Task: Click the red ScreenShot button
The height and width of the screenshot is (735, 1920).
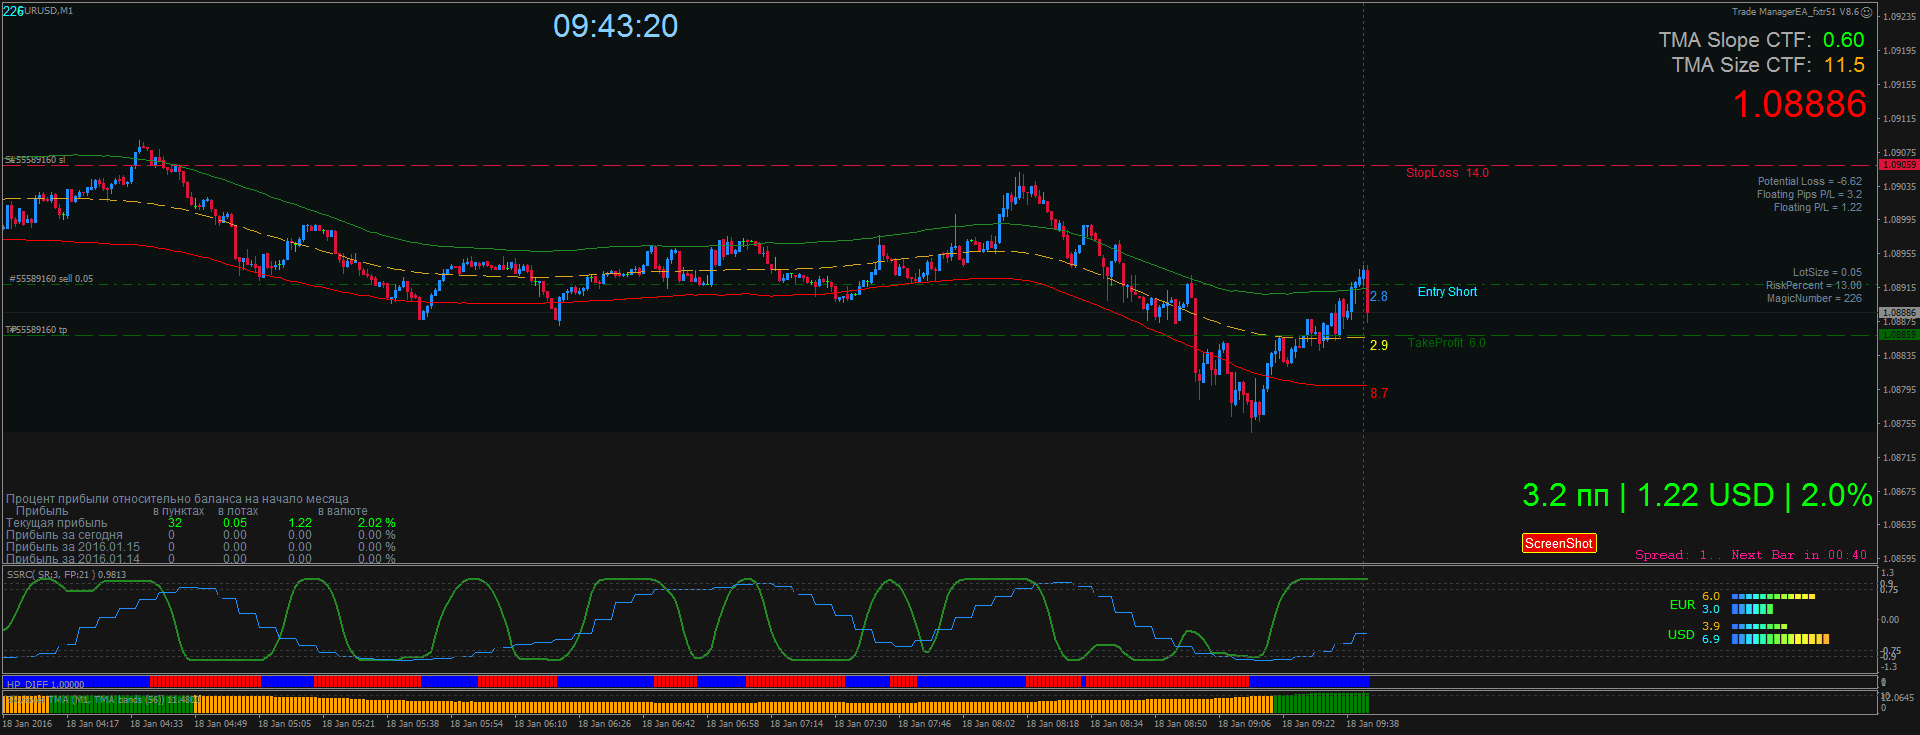Action: point(1559,543)
